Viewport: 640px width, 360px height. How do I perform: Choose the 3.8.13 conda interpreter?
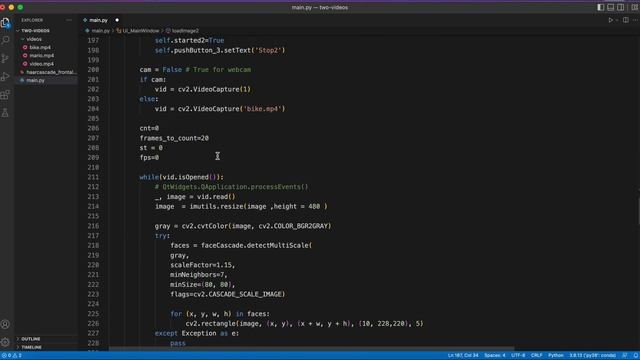(x=592, y=356)
